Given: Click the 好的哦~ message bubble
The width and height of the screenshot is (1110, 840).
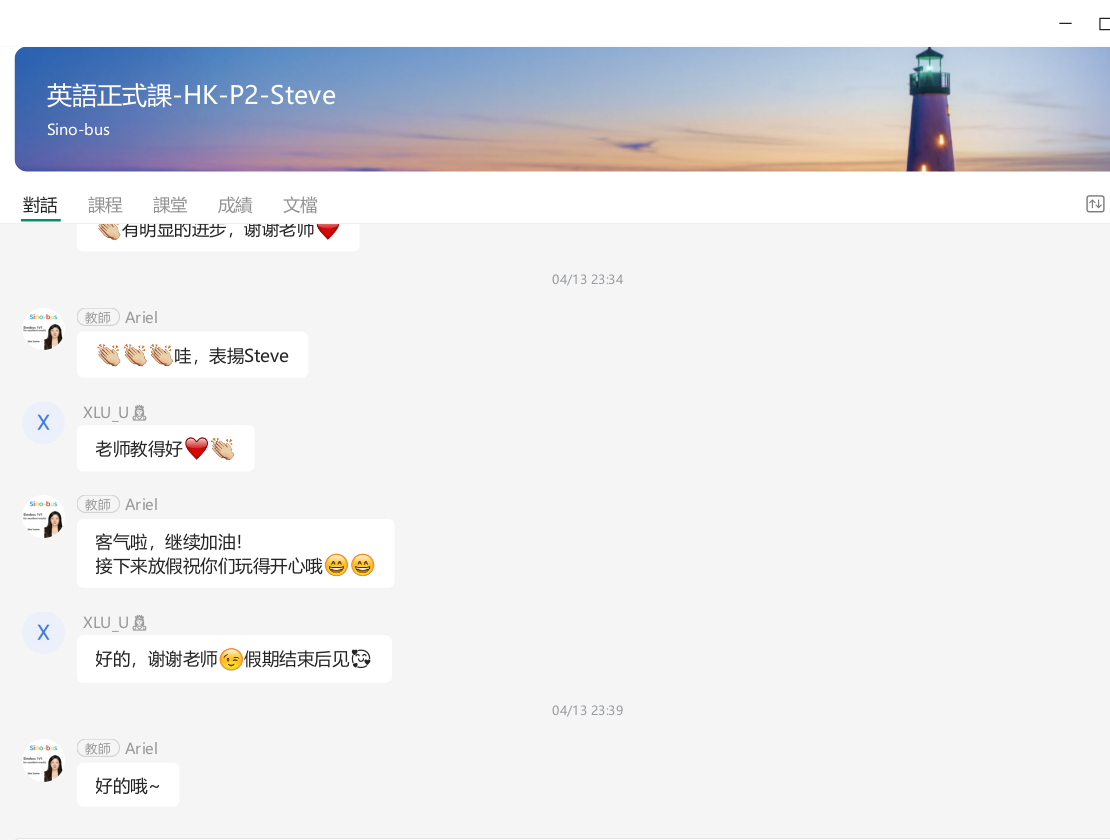Looking at the screenshot, I should point(128,786).
